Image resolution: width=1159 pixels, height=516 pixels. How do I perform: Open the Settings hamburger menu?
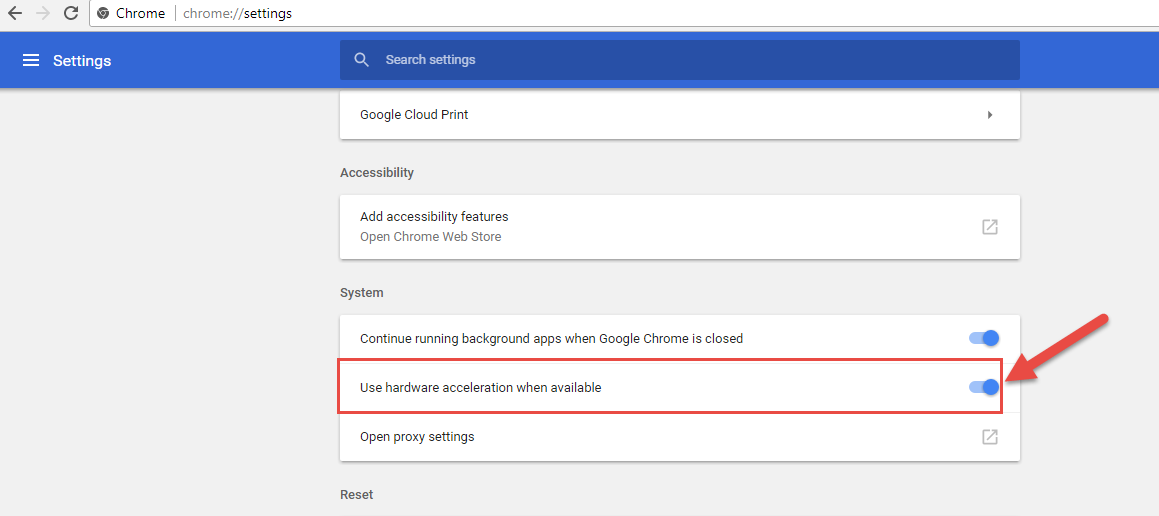pos(31,61)
